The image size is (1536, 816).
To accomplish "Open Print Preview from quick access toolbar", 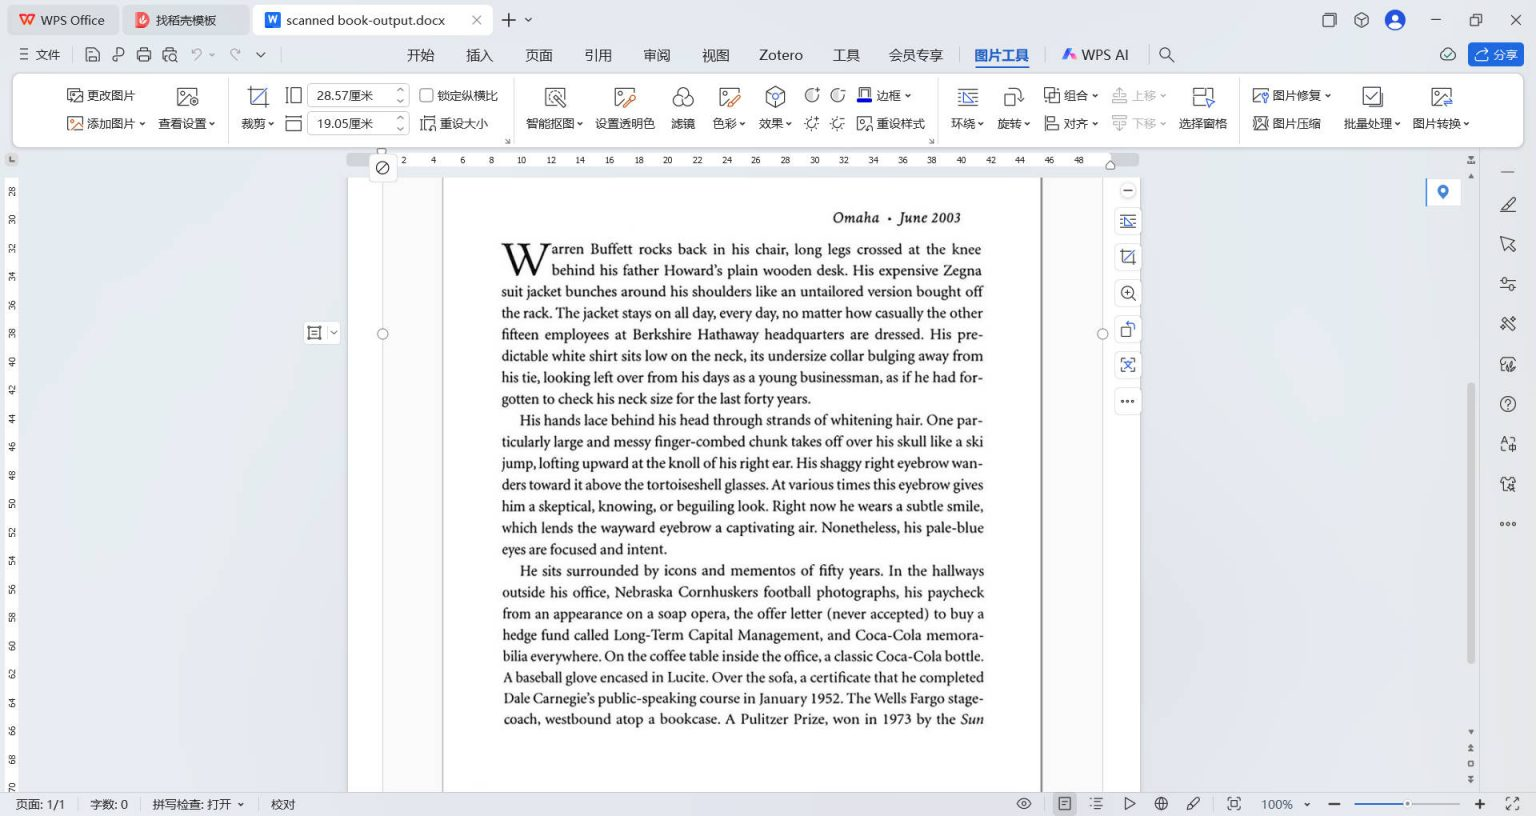I will click(x=170, y=55).
